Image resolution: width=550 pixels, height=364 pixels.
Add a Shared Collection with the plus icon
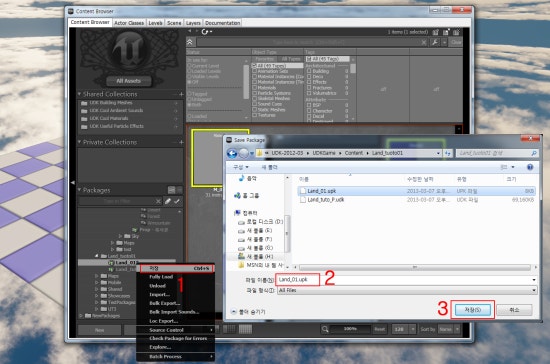[x=181, y=94]
